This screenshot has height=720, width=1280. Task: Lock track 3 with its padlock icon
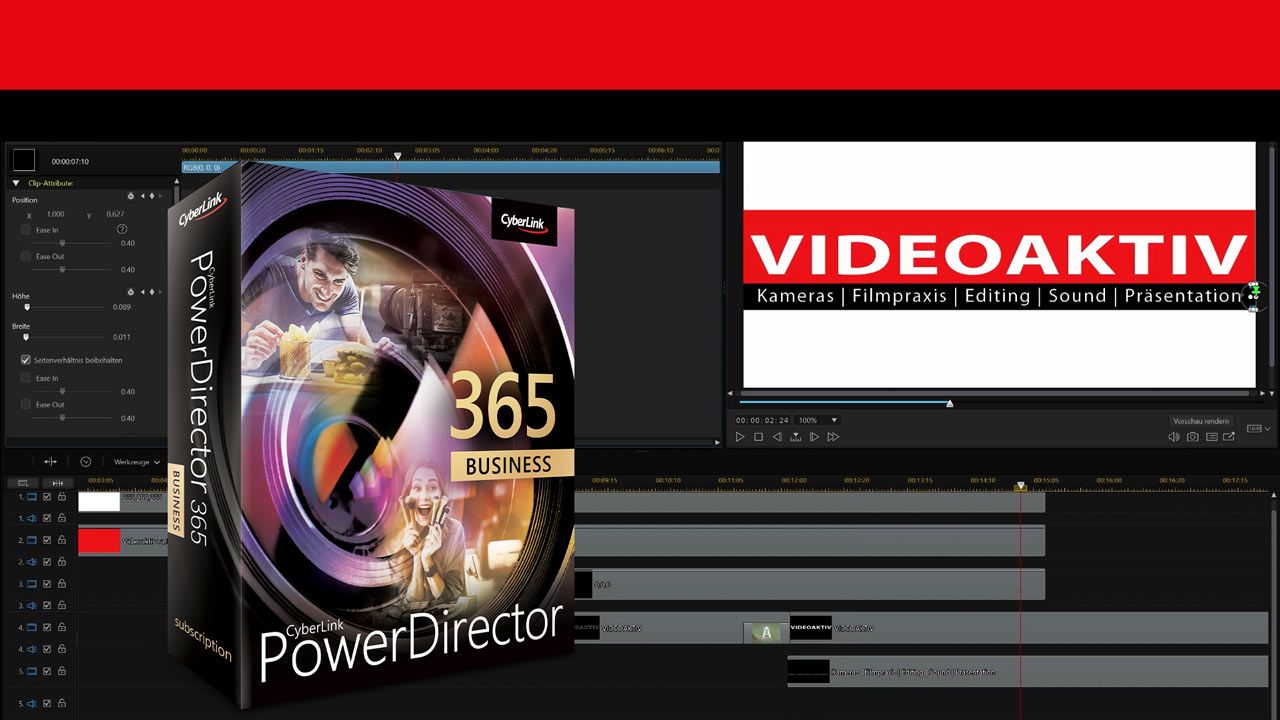coord(63,583)
